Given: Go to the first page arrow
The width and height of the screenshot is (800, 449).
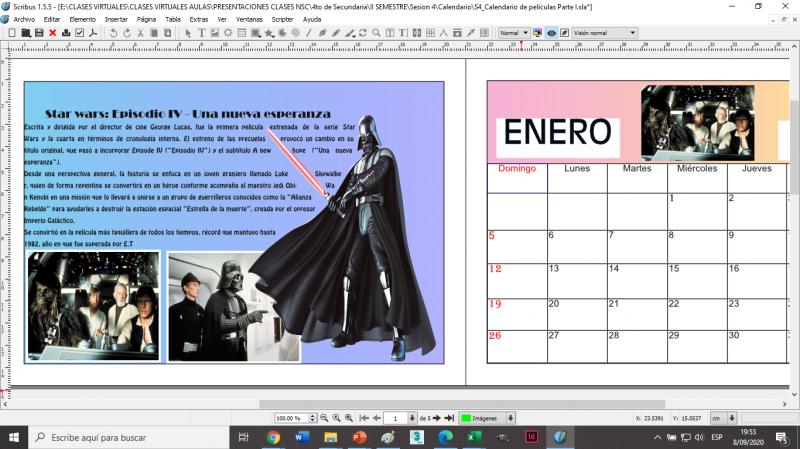Looking at the screenshot, I should pos(364,418).
